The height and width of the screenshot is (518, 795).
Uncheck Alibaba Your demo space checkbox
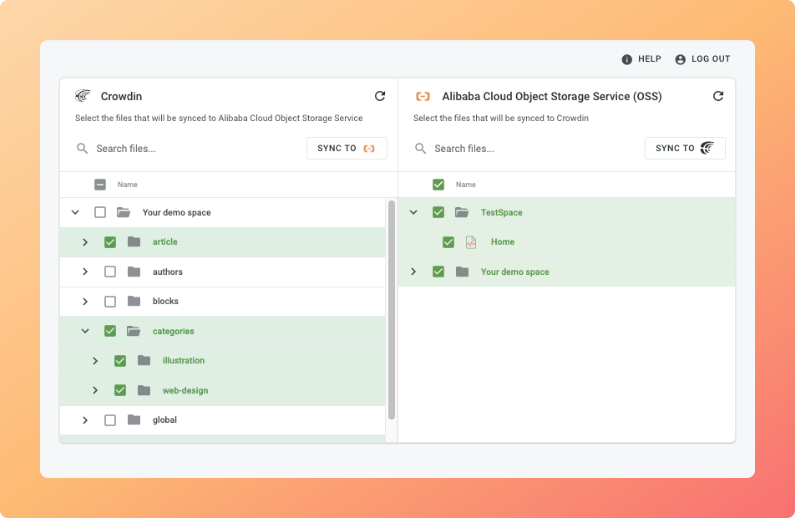(438, 272)
